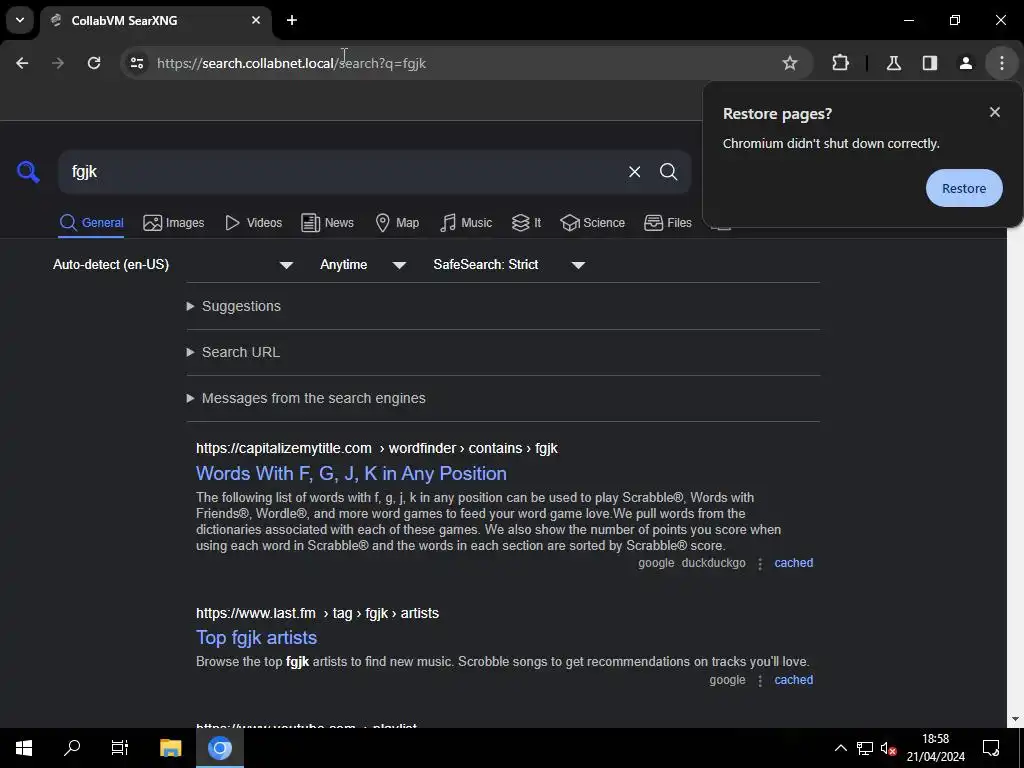Switch to the General search tab

coord(91,223)
